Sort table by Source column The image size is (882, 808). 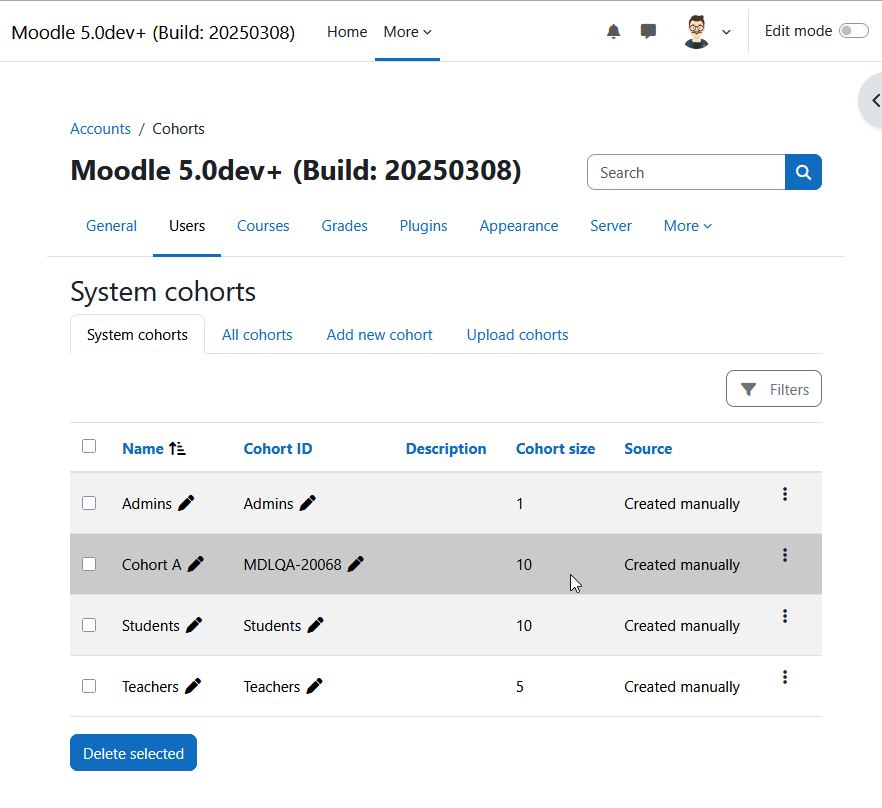tap(648, 448)
